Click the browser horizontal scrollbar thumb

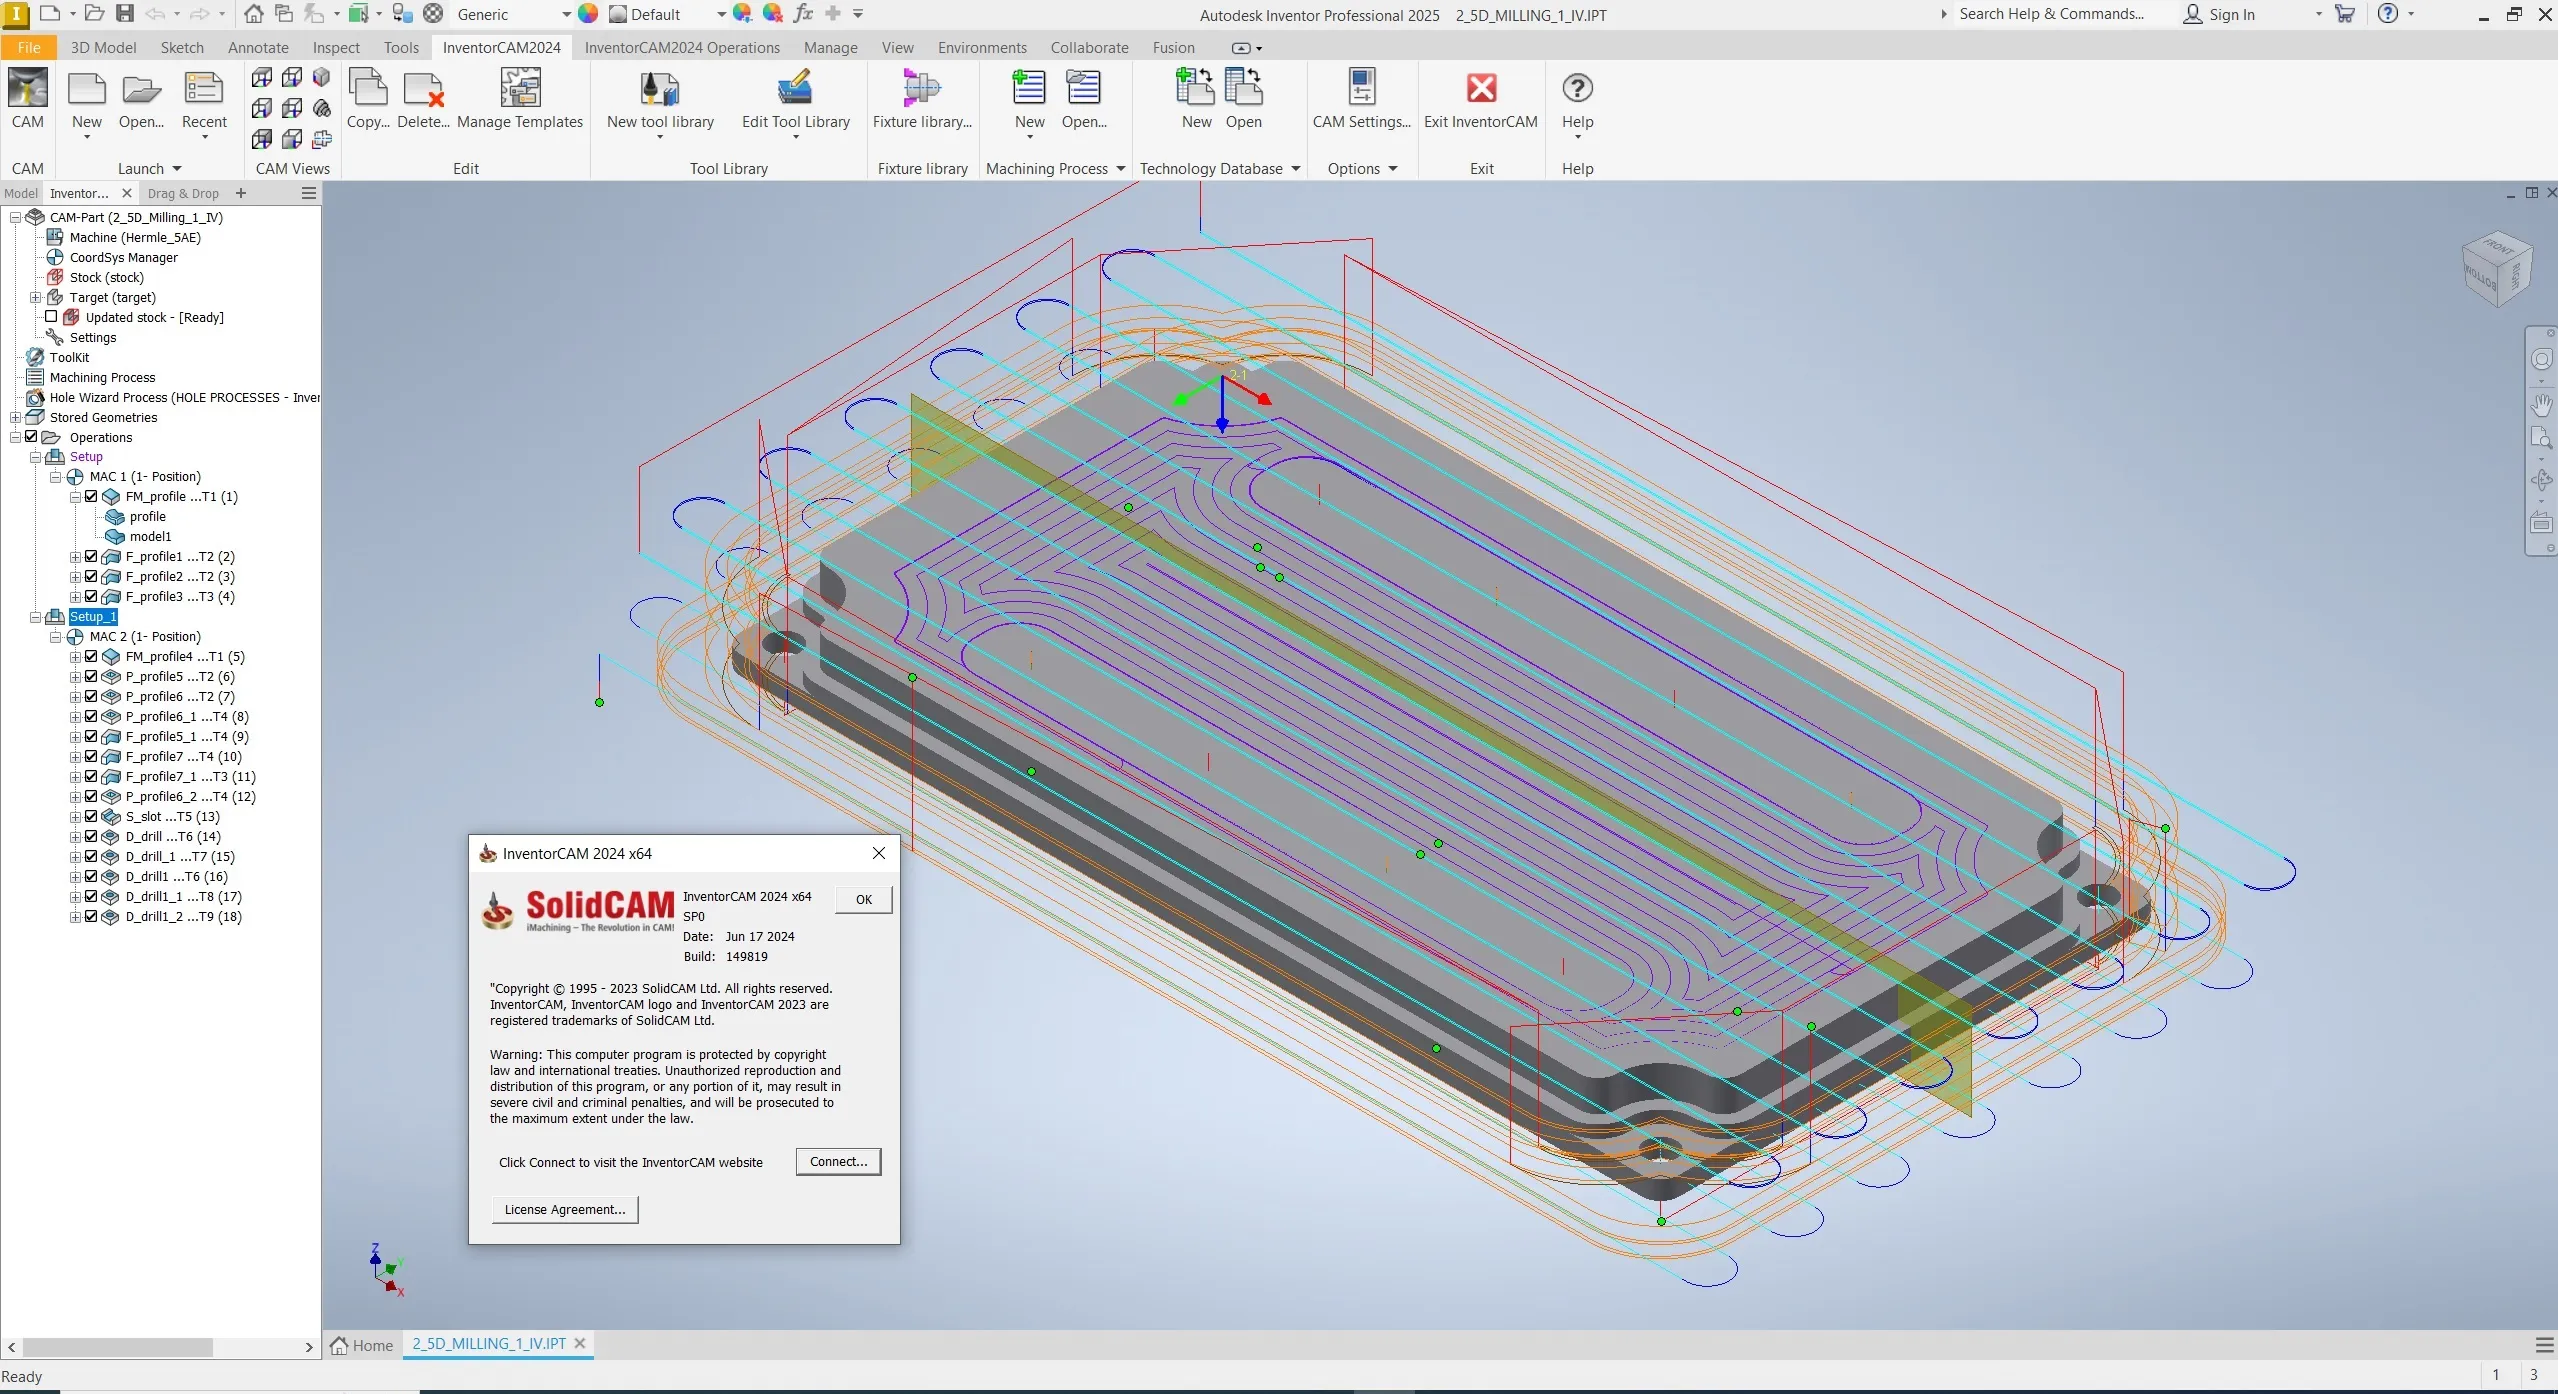tap(118, 1347)
